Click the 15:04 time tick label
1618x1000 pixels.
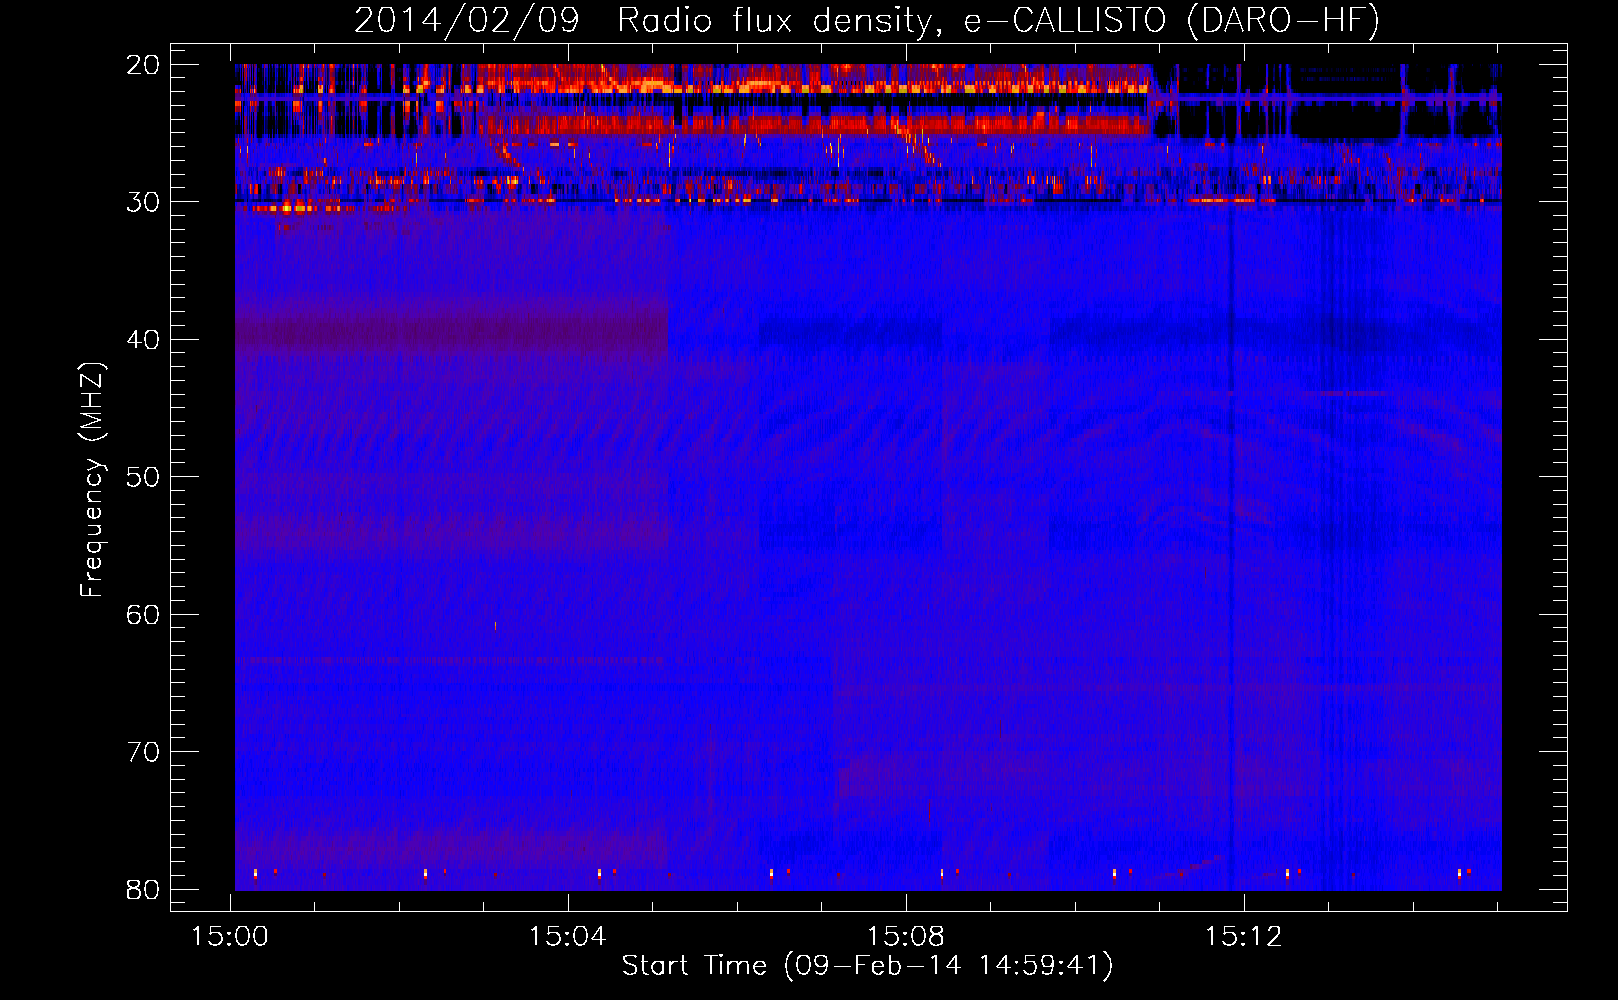point(568,937)
